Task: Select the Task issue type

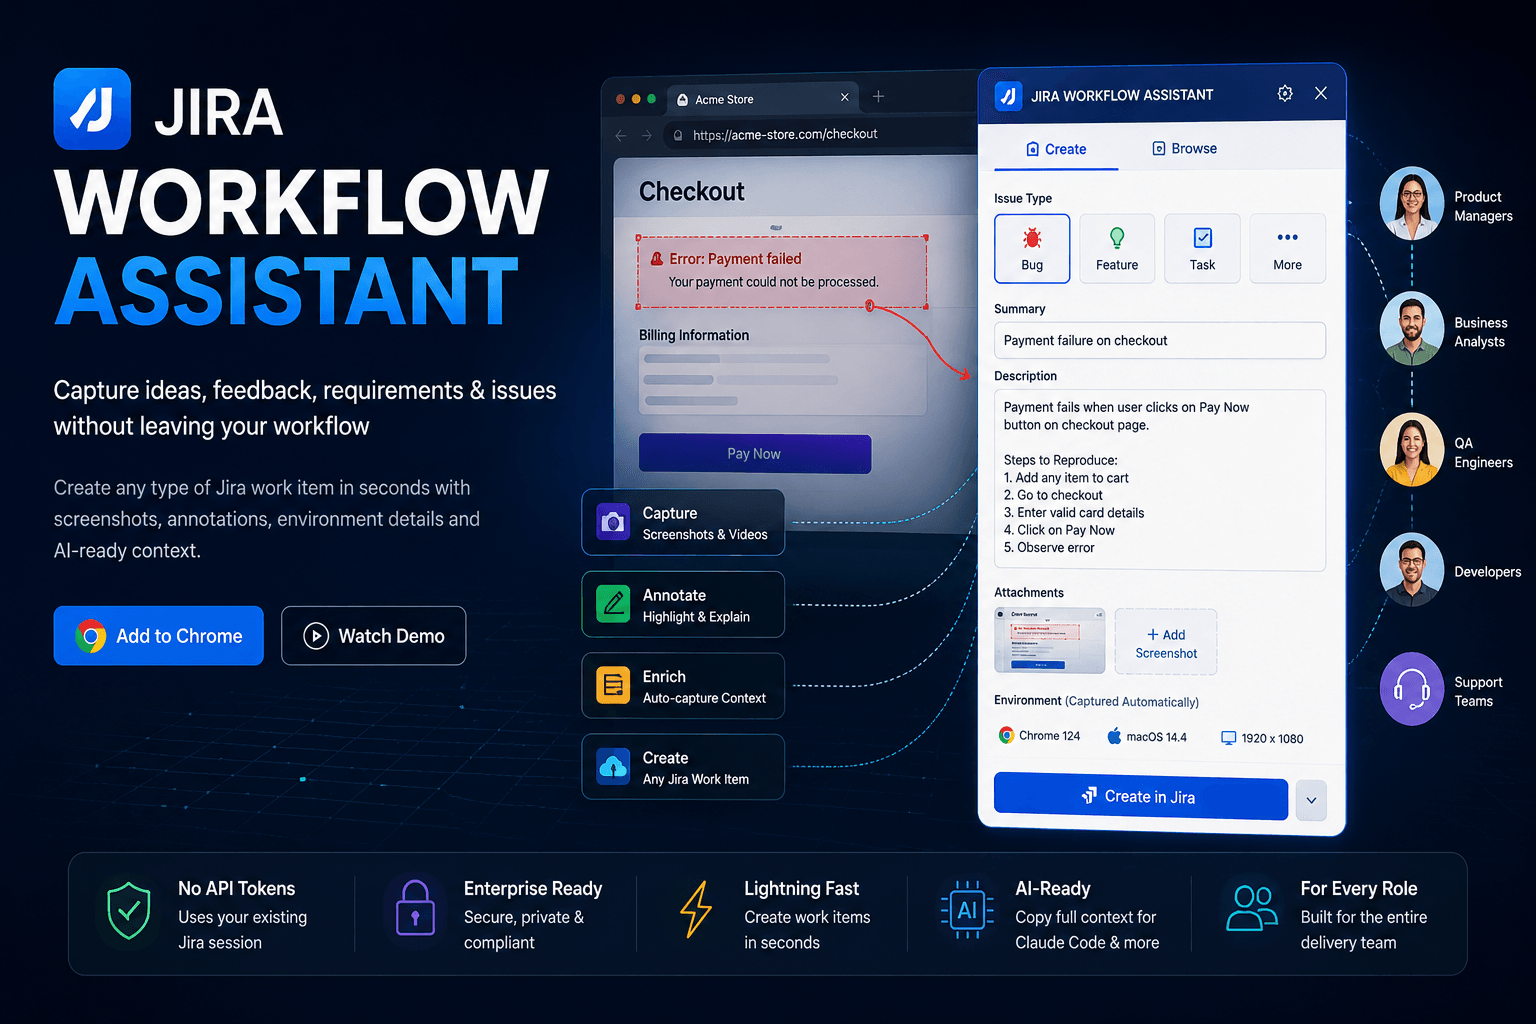Action: click(1203, 248)
